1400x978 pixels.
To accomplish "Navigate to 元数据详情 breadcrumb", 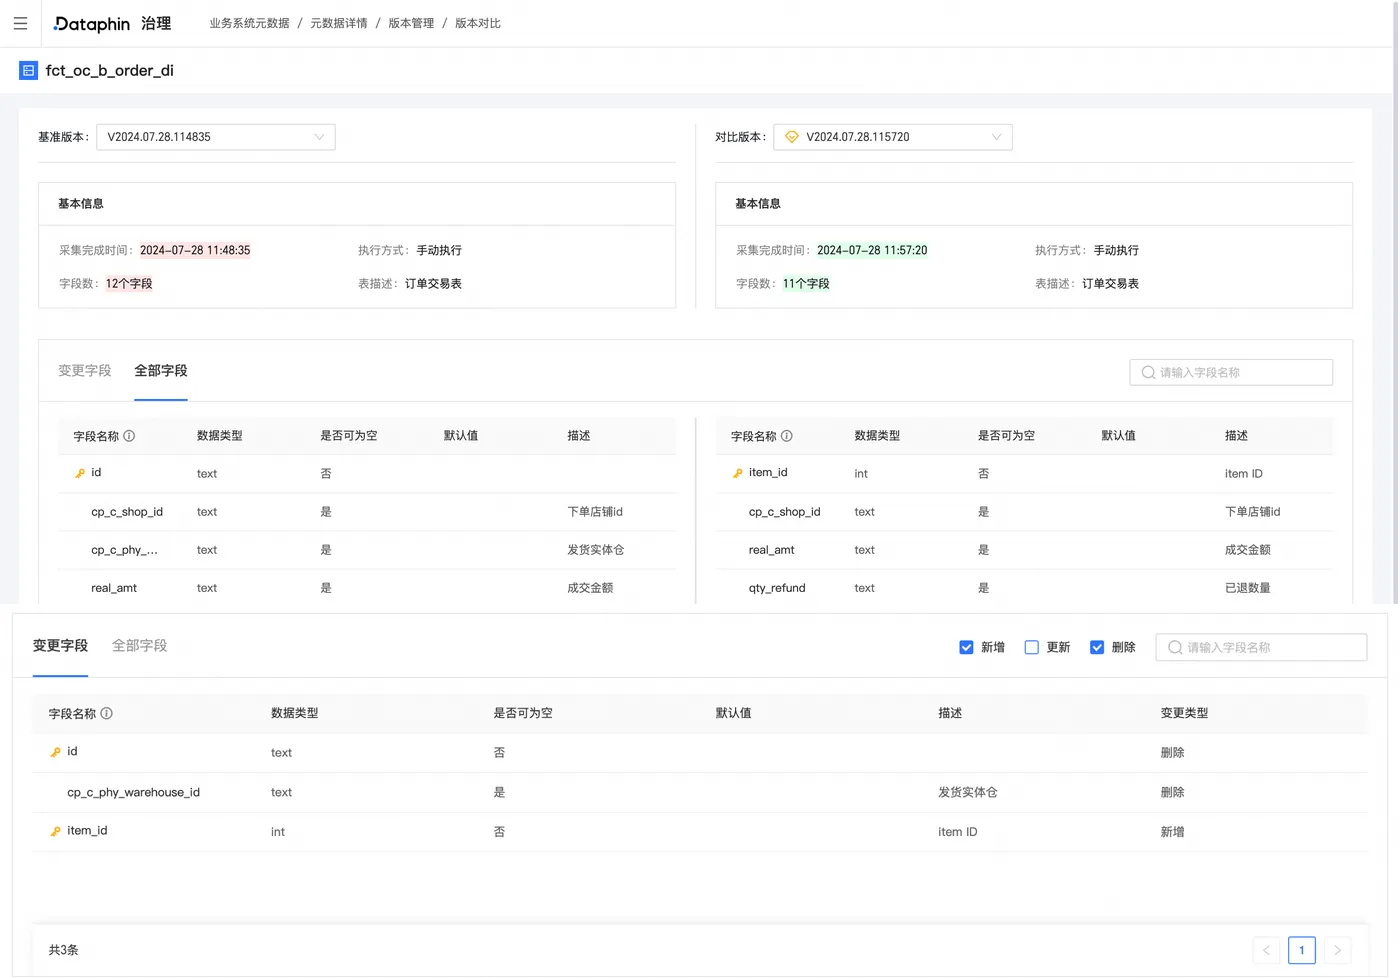I will (339, 23).
